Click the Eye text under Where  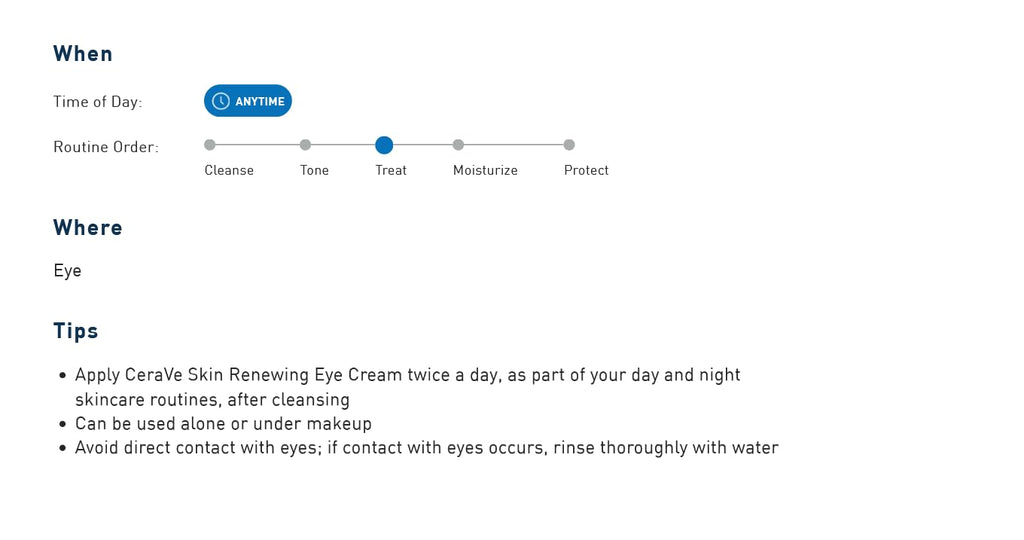pyautogui.click(x=67, y=271)
